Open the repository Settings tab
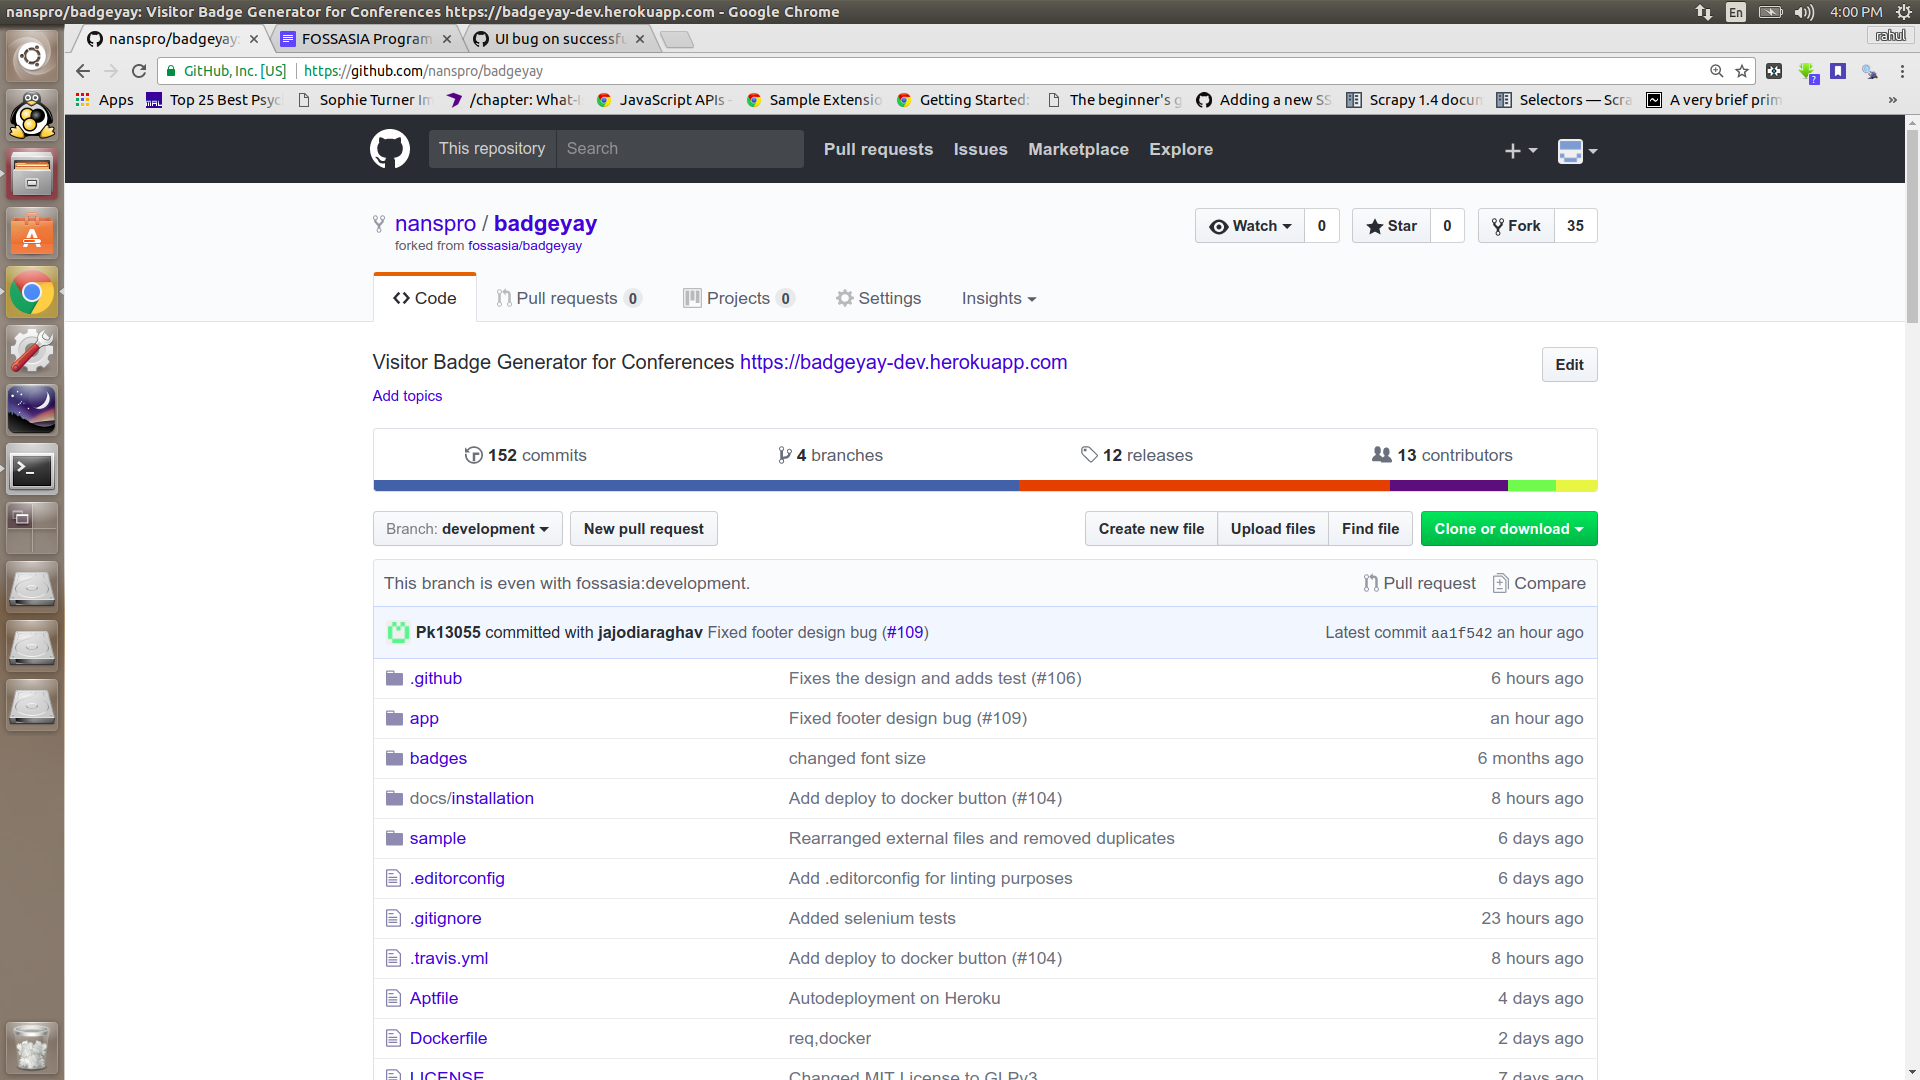 pos(878,298)
